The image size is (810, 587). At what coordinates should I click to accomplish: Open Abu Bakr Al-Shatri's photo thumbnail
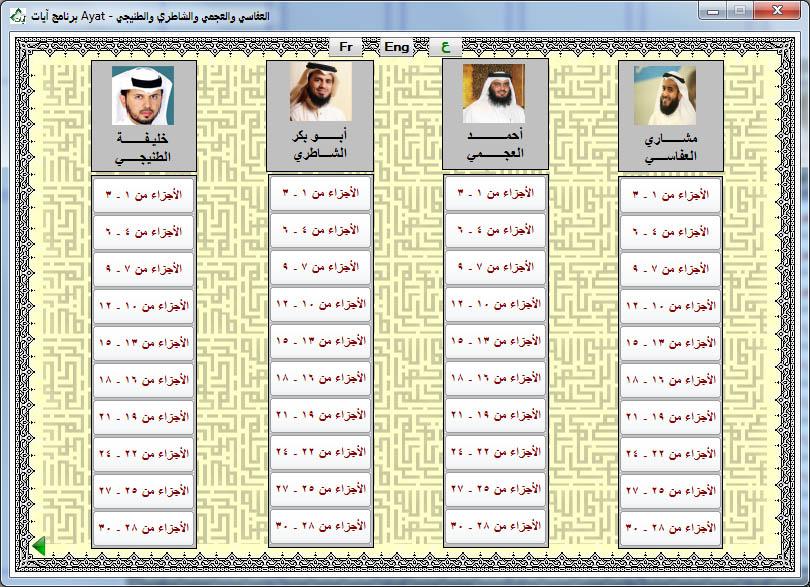pos(320,94)
